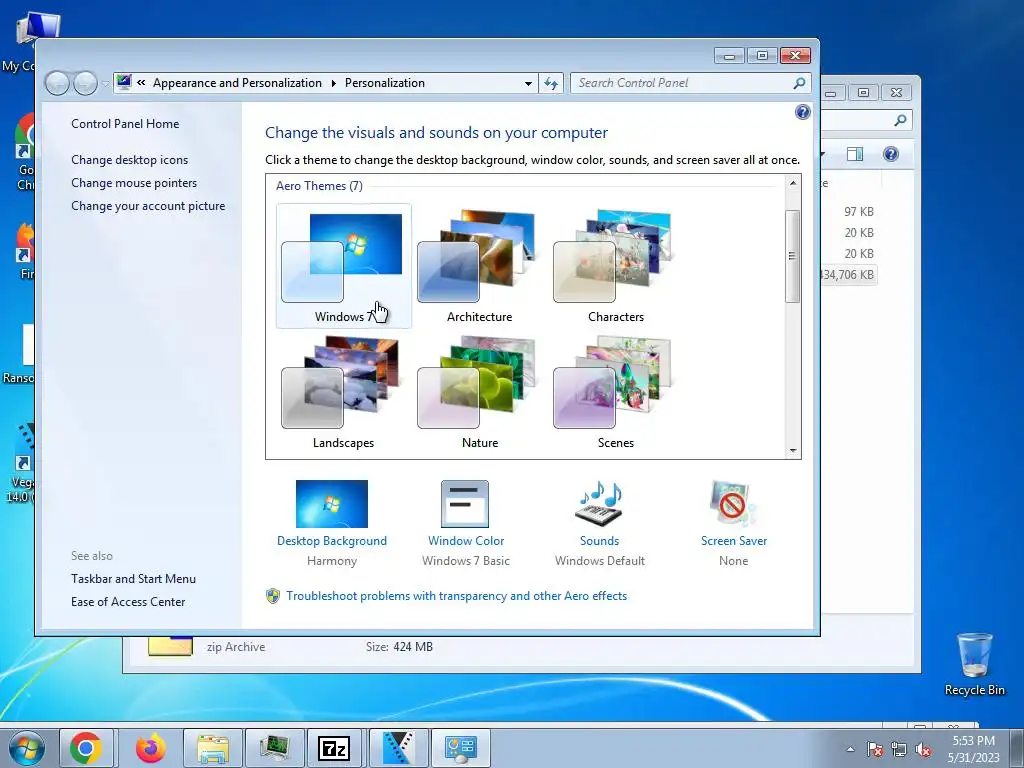Image resolution: width=1024 pixels, height=768 pixels.
Task: Click the Window Color link text
Action: click(x=466, y=541)
